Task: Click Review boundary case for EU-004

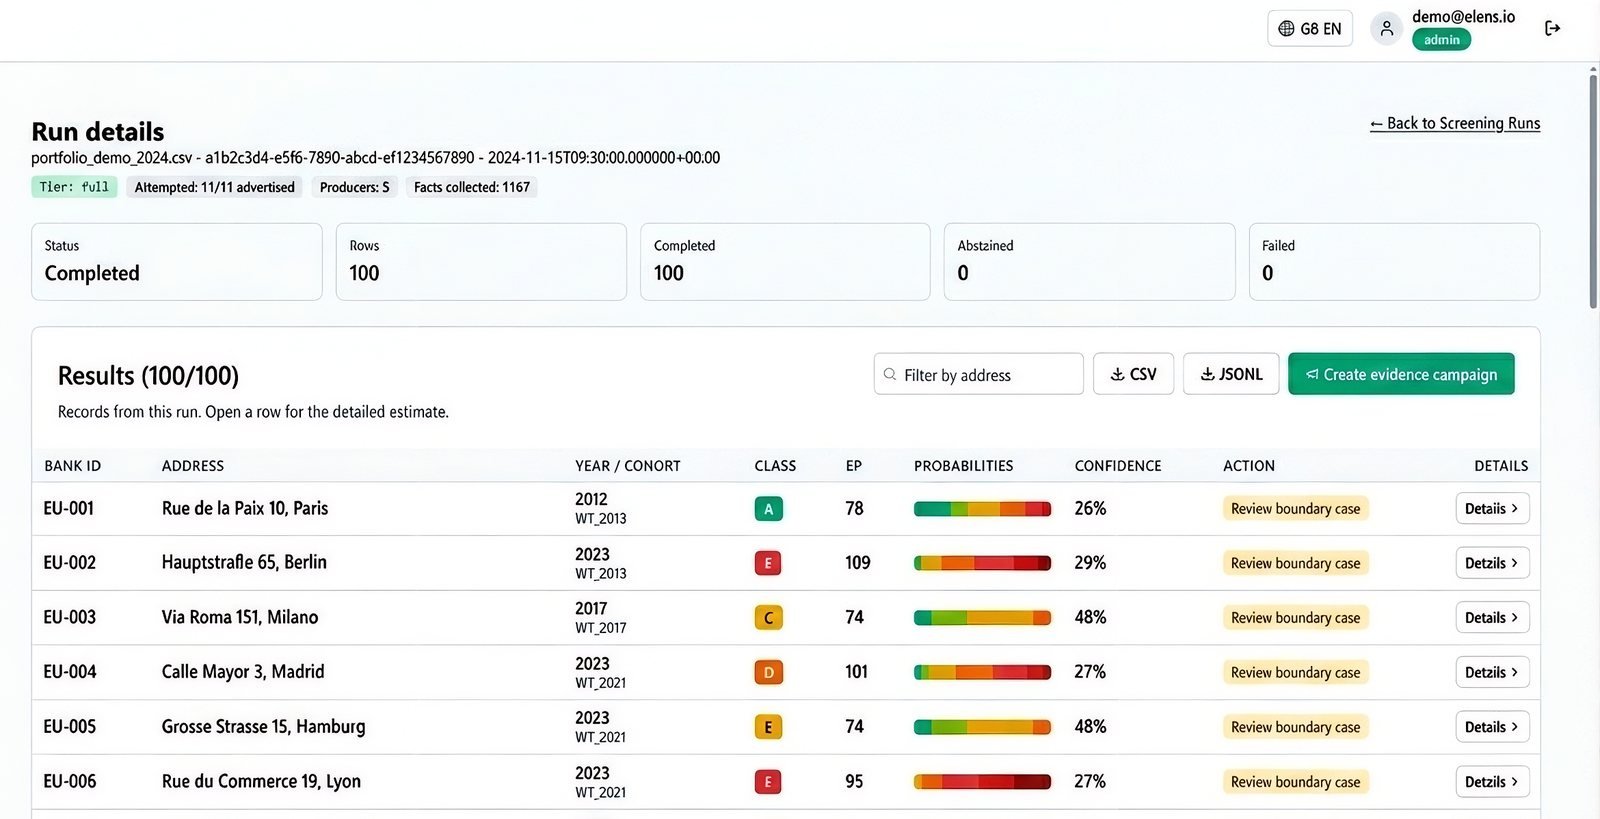Action: tap(1295, 673)
